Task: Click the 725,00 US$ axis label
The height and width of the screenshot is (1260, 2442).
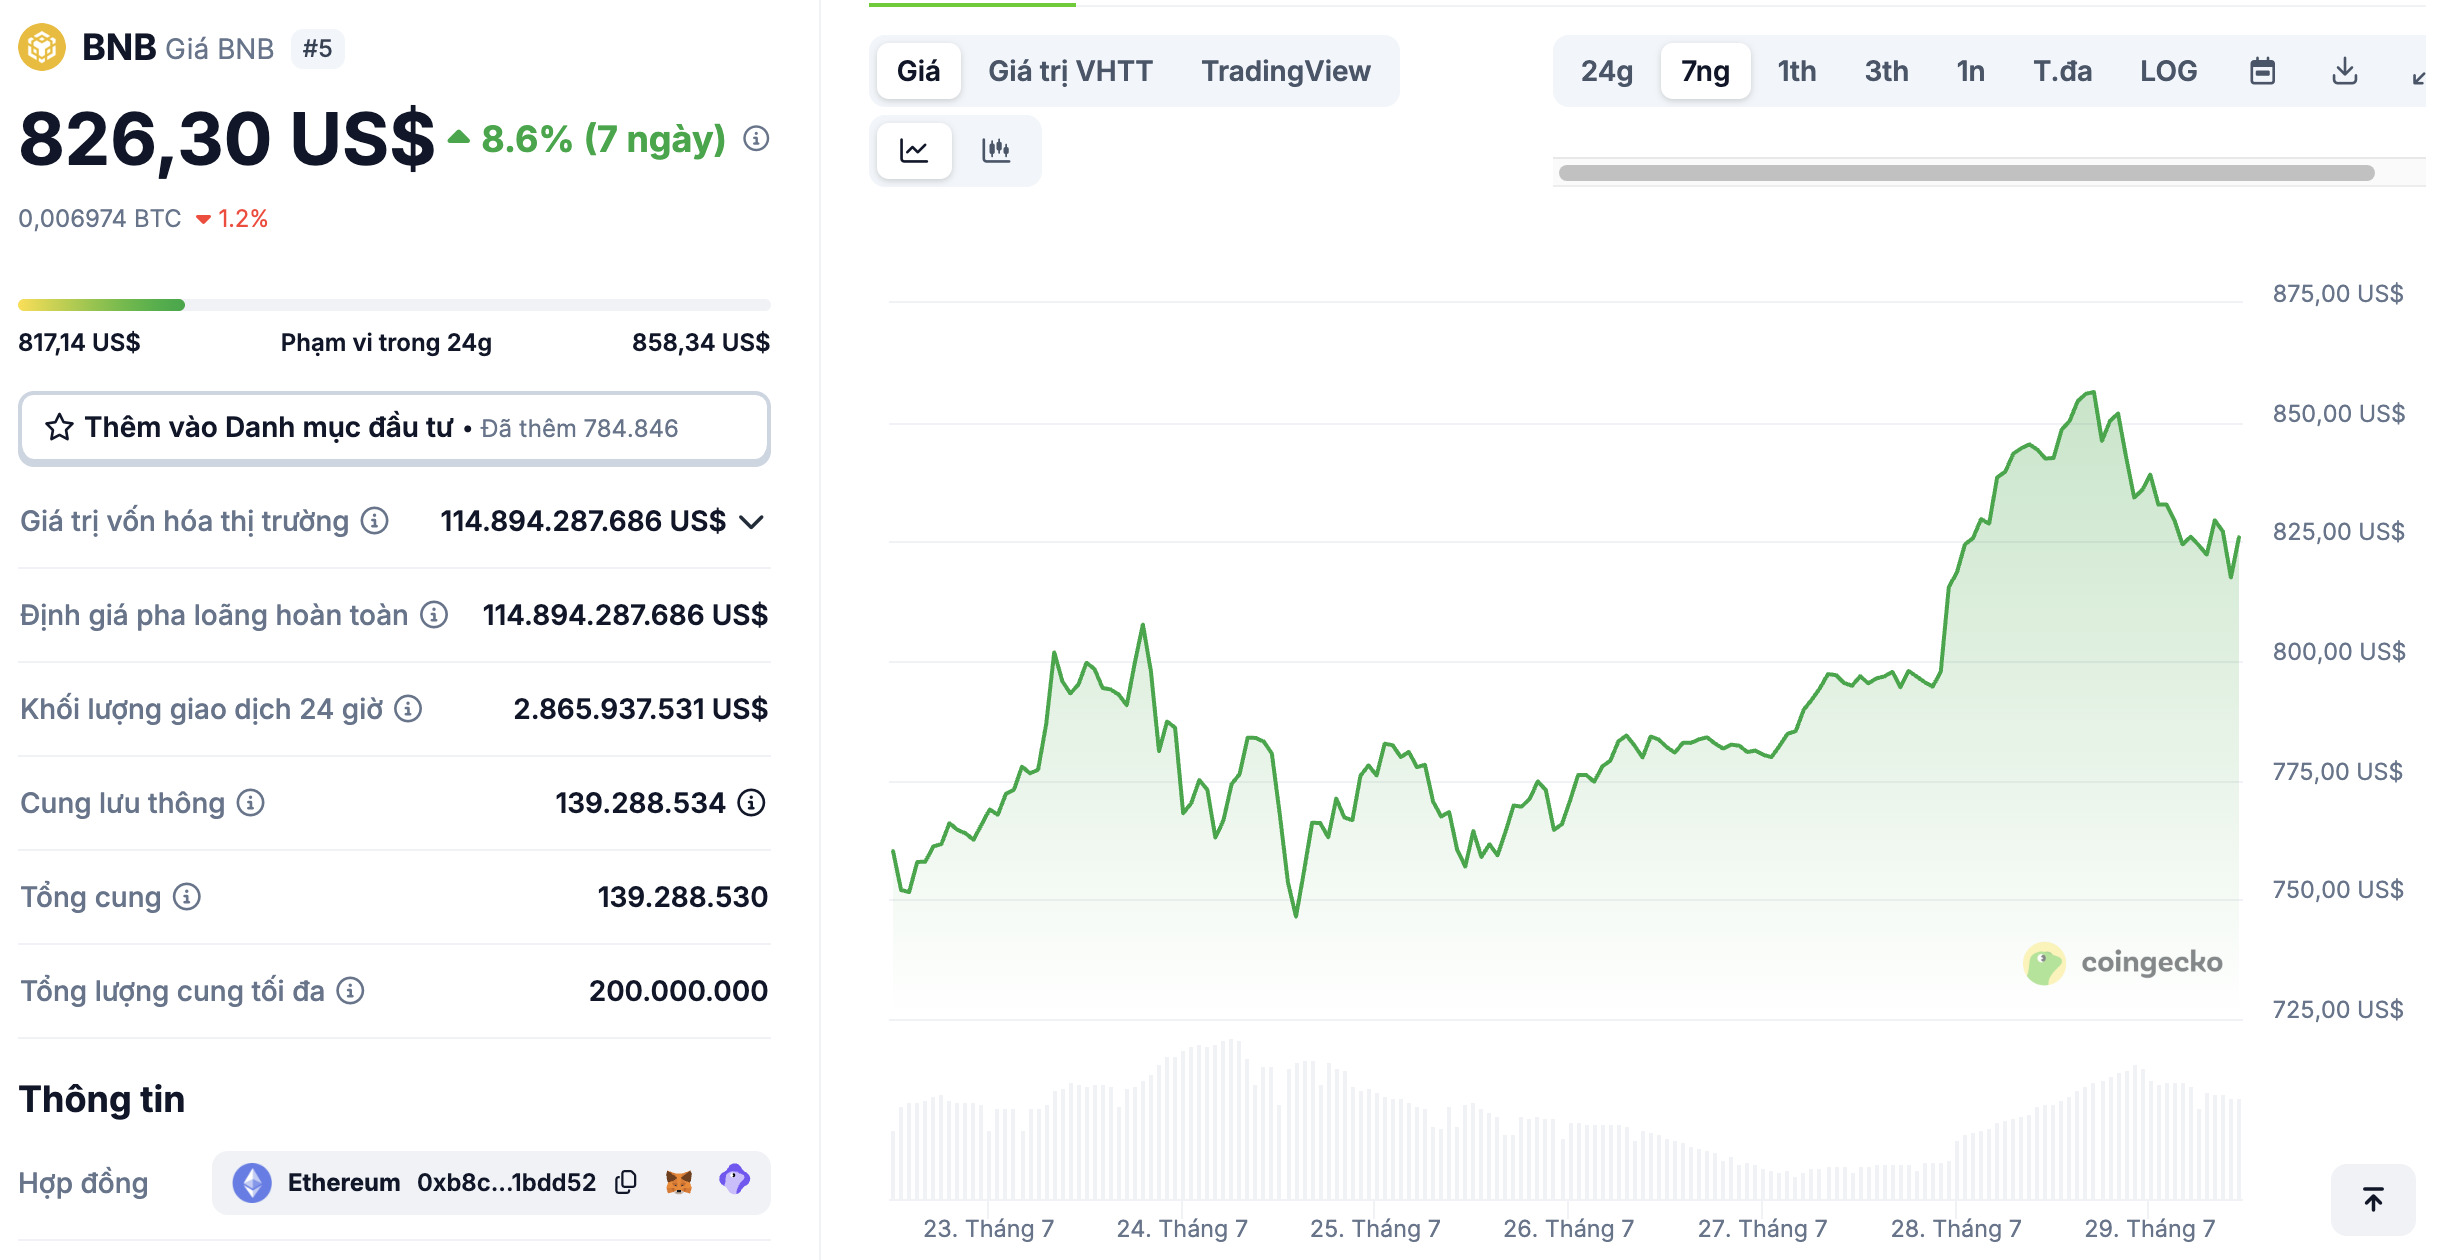Action: (x=2337, y=1010)
